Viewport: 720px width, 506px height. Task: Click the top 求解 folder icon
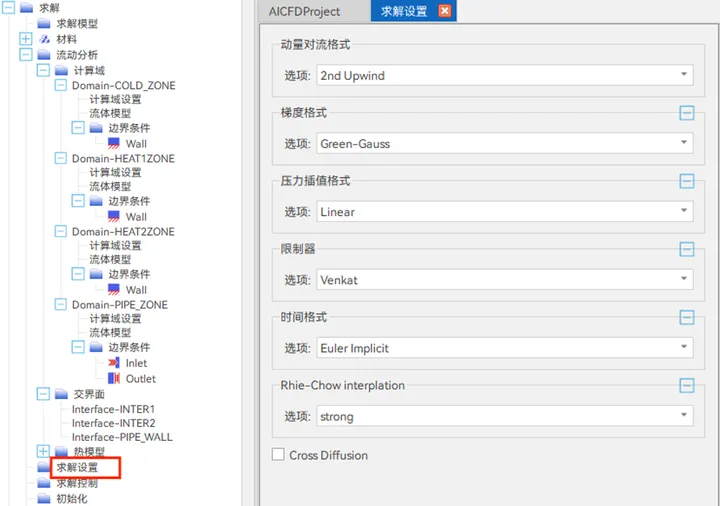(26, 8)
